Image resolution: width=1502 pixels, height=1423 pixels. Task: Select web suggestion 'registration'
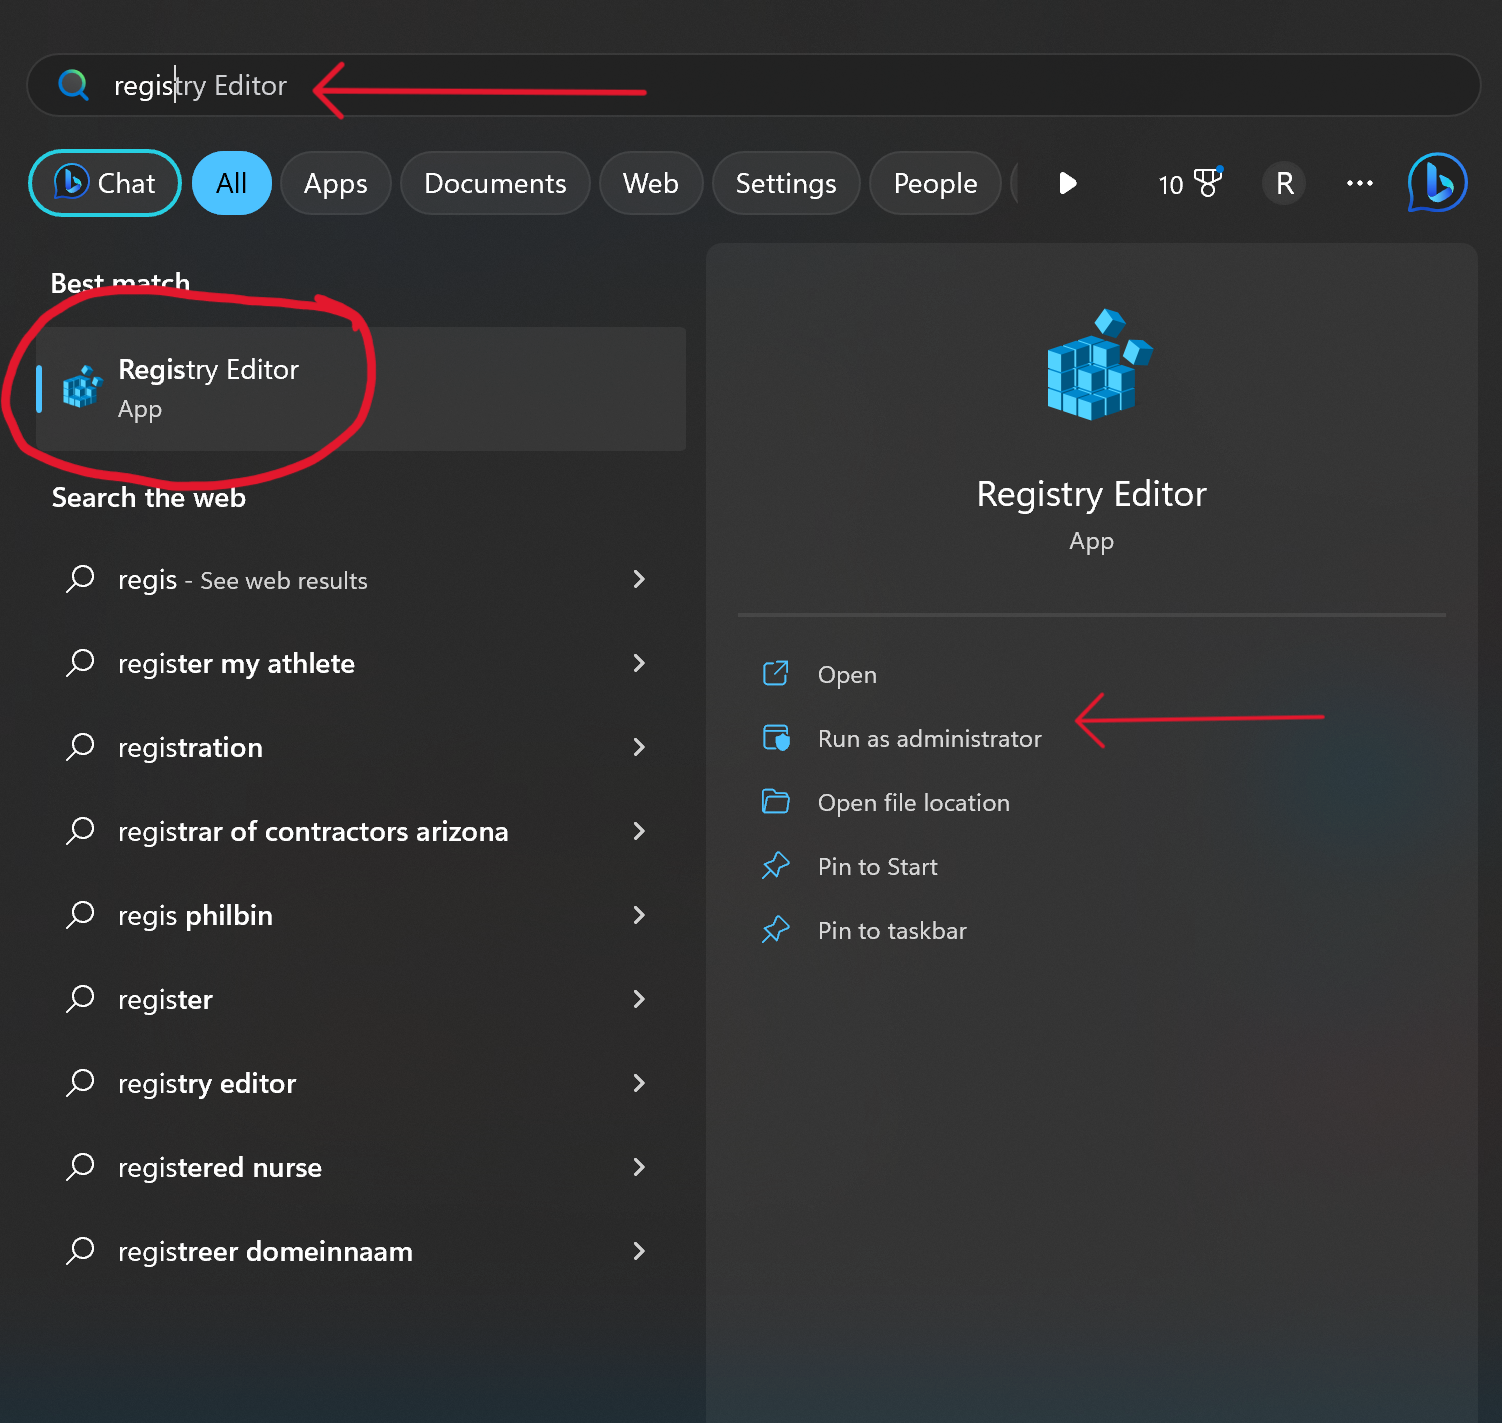[361, 748]
